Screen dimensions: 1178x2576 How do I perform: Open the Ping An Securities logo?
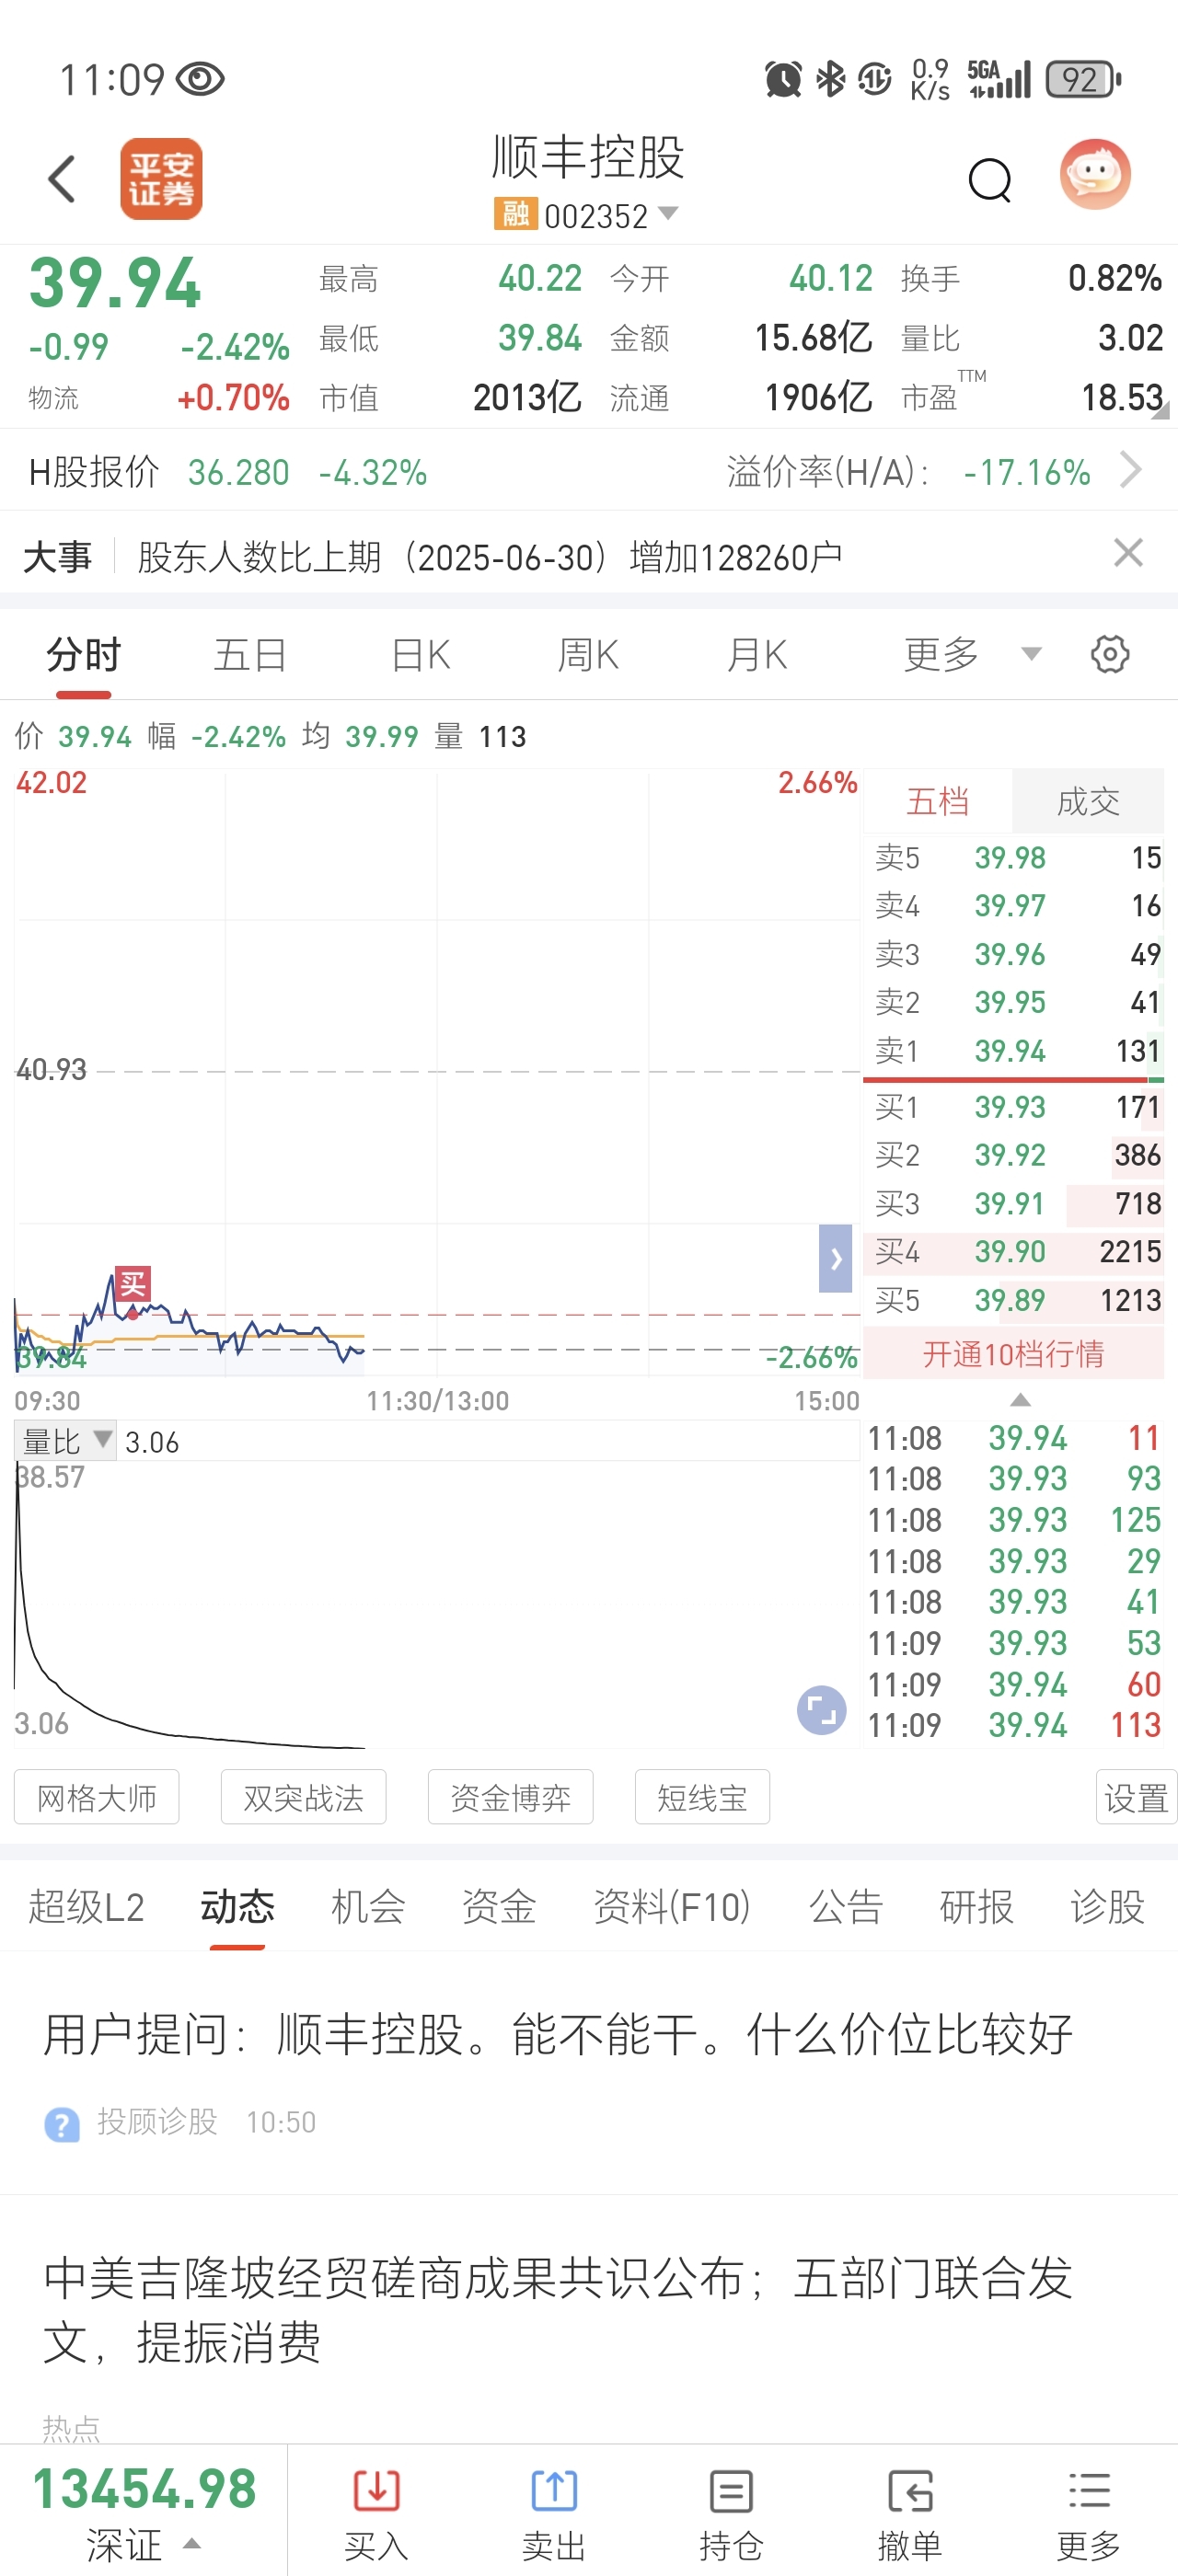coord(161,179)
